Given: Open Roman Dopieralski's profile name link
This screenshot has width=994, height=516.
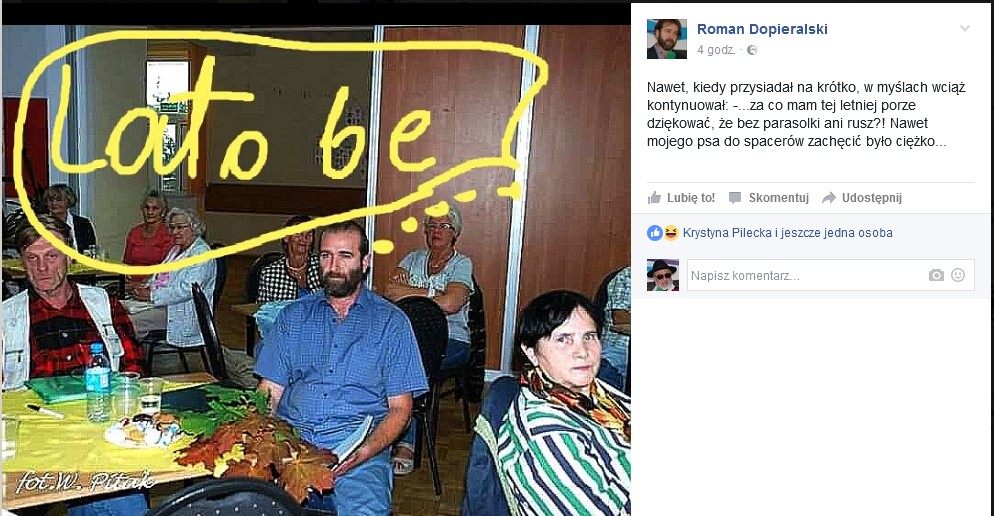Looking at the screenshot, I should pyautogui.click(x=762, y=29).
